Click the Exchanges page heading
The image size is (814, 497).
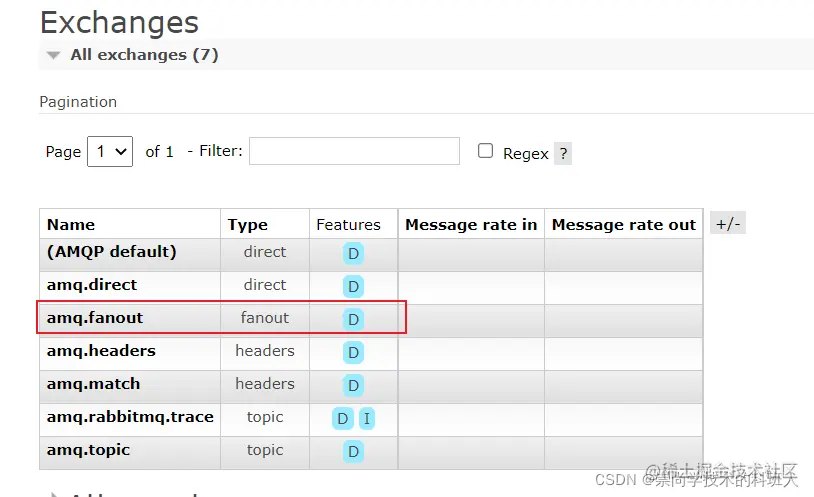[x=119, y=22]
